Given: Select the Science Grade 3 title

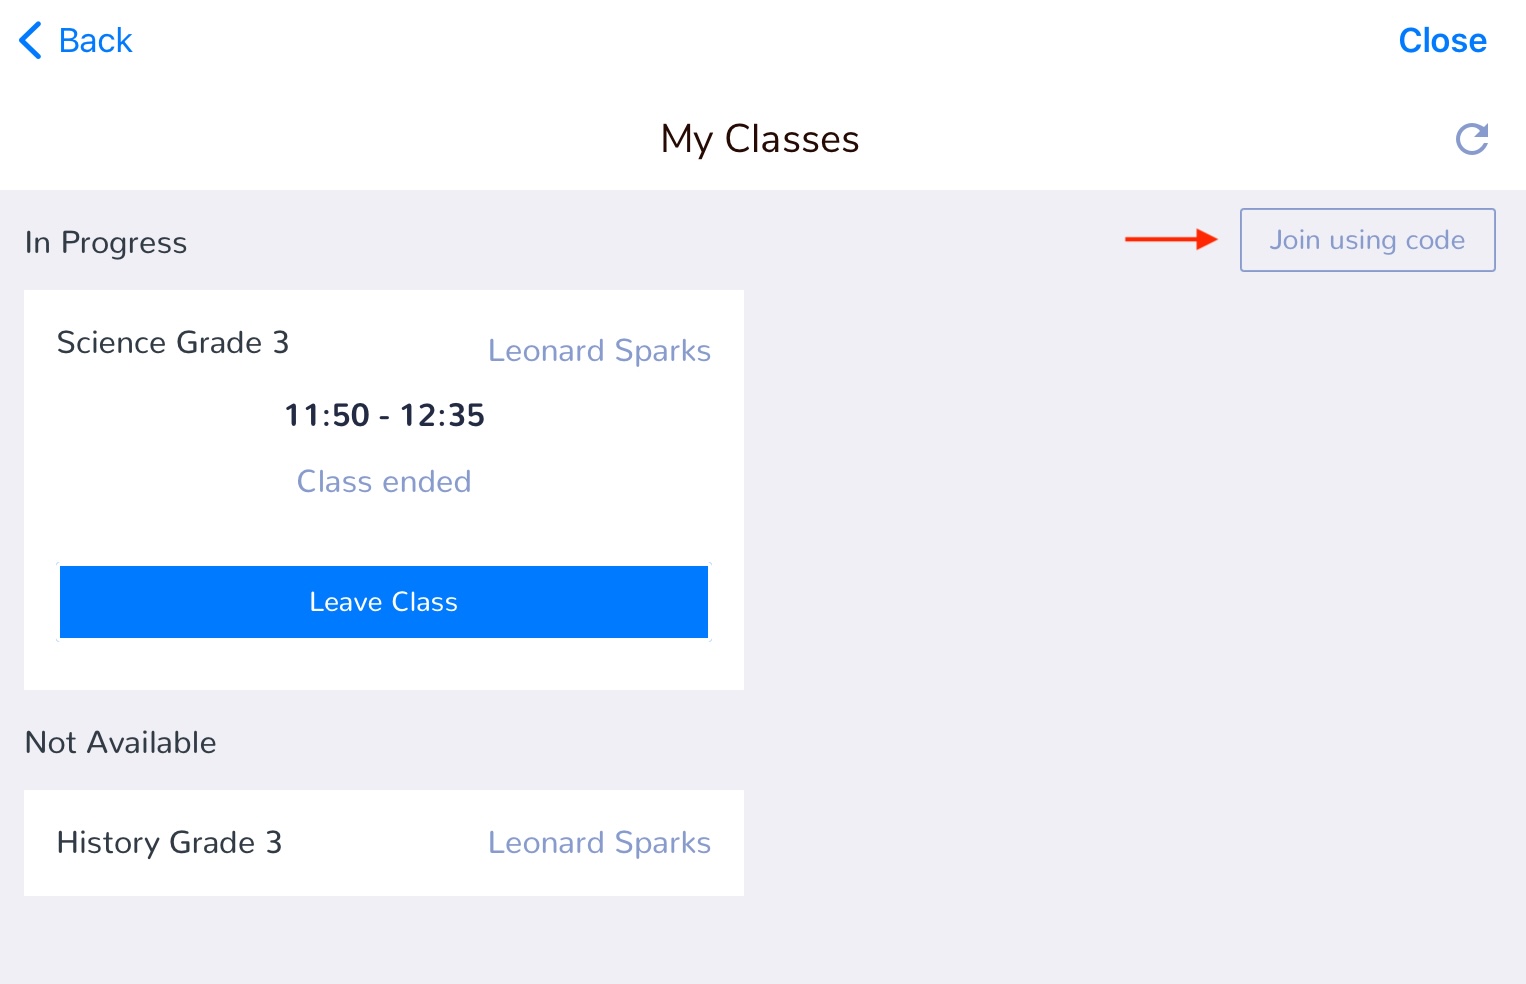Looking at the screenshot, I should pos(173,342).
